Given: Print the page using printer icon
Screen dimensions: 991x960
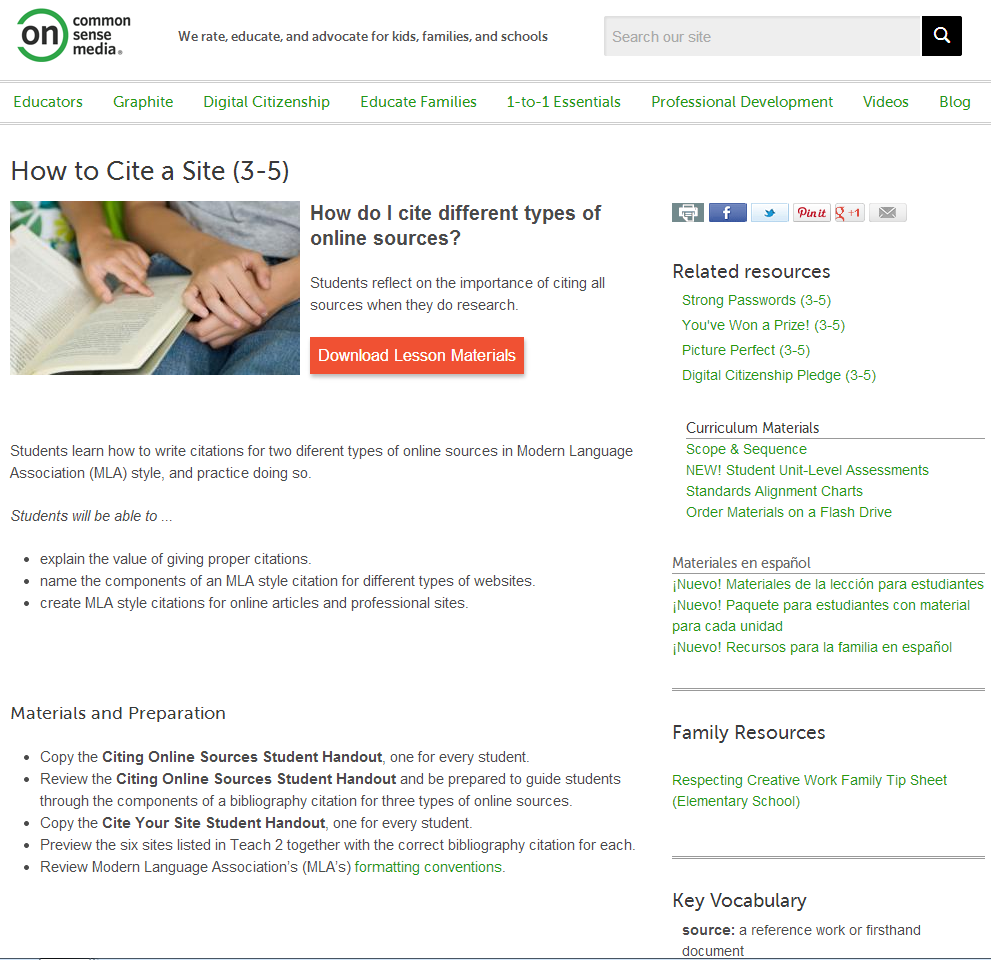Looking at the screenshot, I should click(688, 213).
